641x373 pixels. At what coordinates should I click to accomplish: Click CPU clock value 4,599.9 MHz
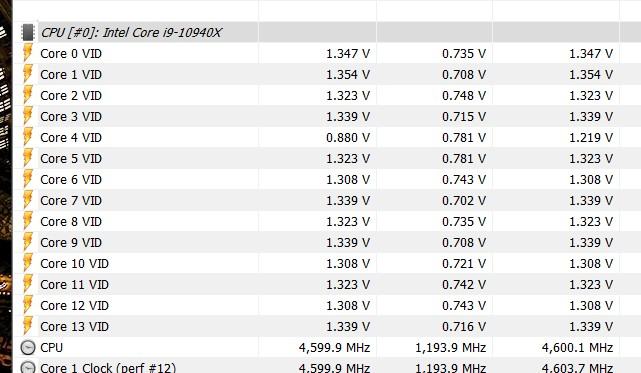(334, 348)
